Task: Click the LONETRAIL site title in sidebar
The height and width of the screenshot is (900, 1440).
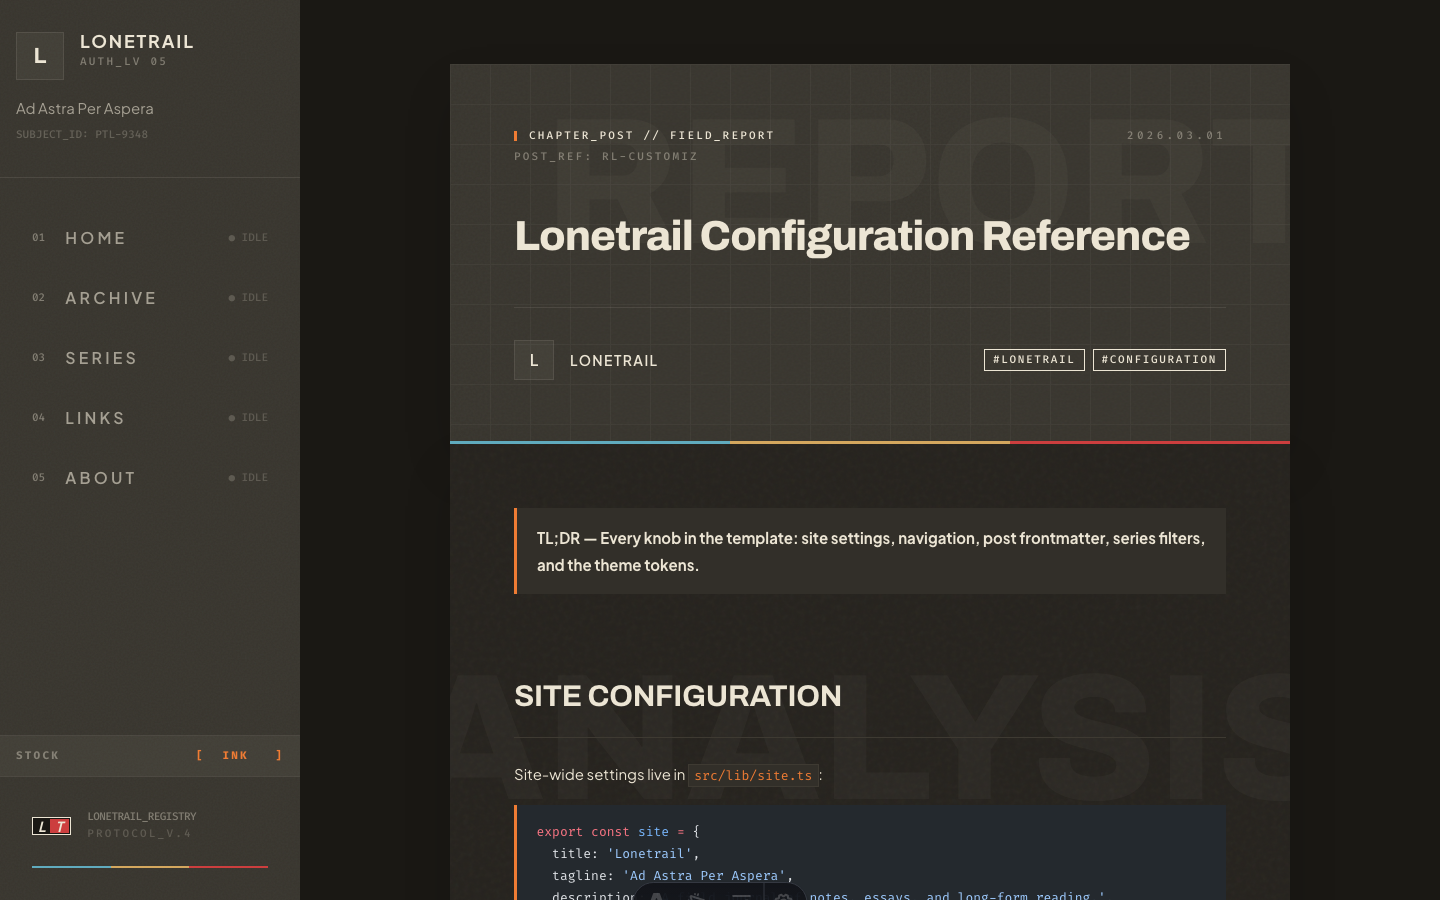Action: click(137, 42)
